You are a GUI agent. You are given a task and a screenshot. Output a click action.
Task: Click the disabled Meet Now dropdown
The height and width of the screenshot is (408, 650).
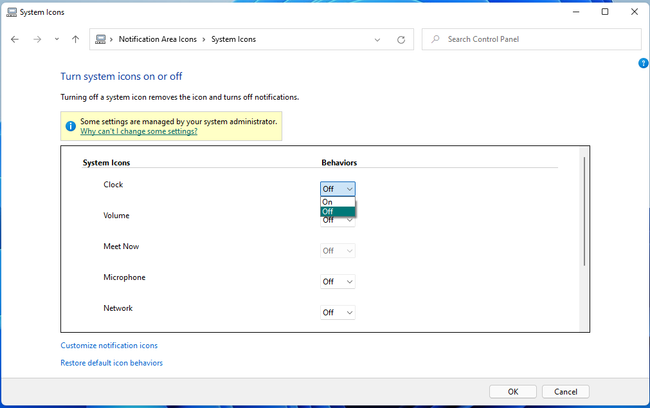coord(337,250)
